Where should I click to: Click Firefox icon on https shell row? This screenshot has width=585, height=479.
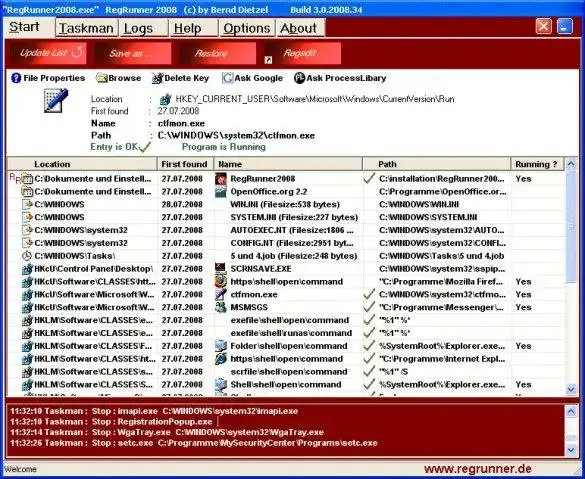coord(221,282)
